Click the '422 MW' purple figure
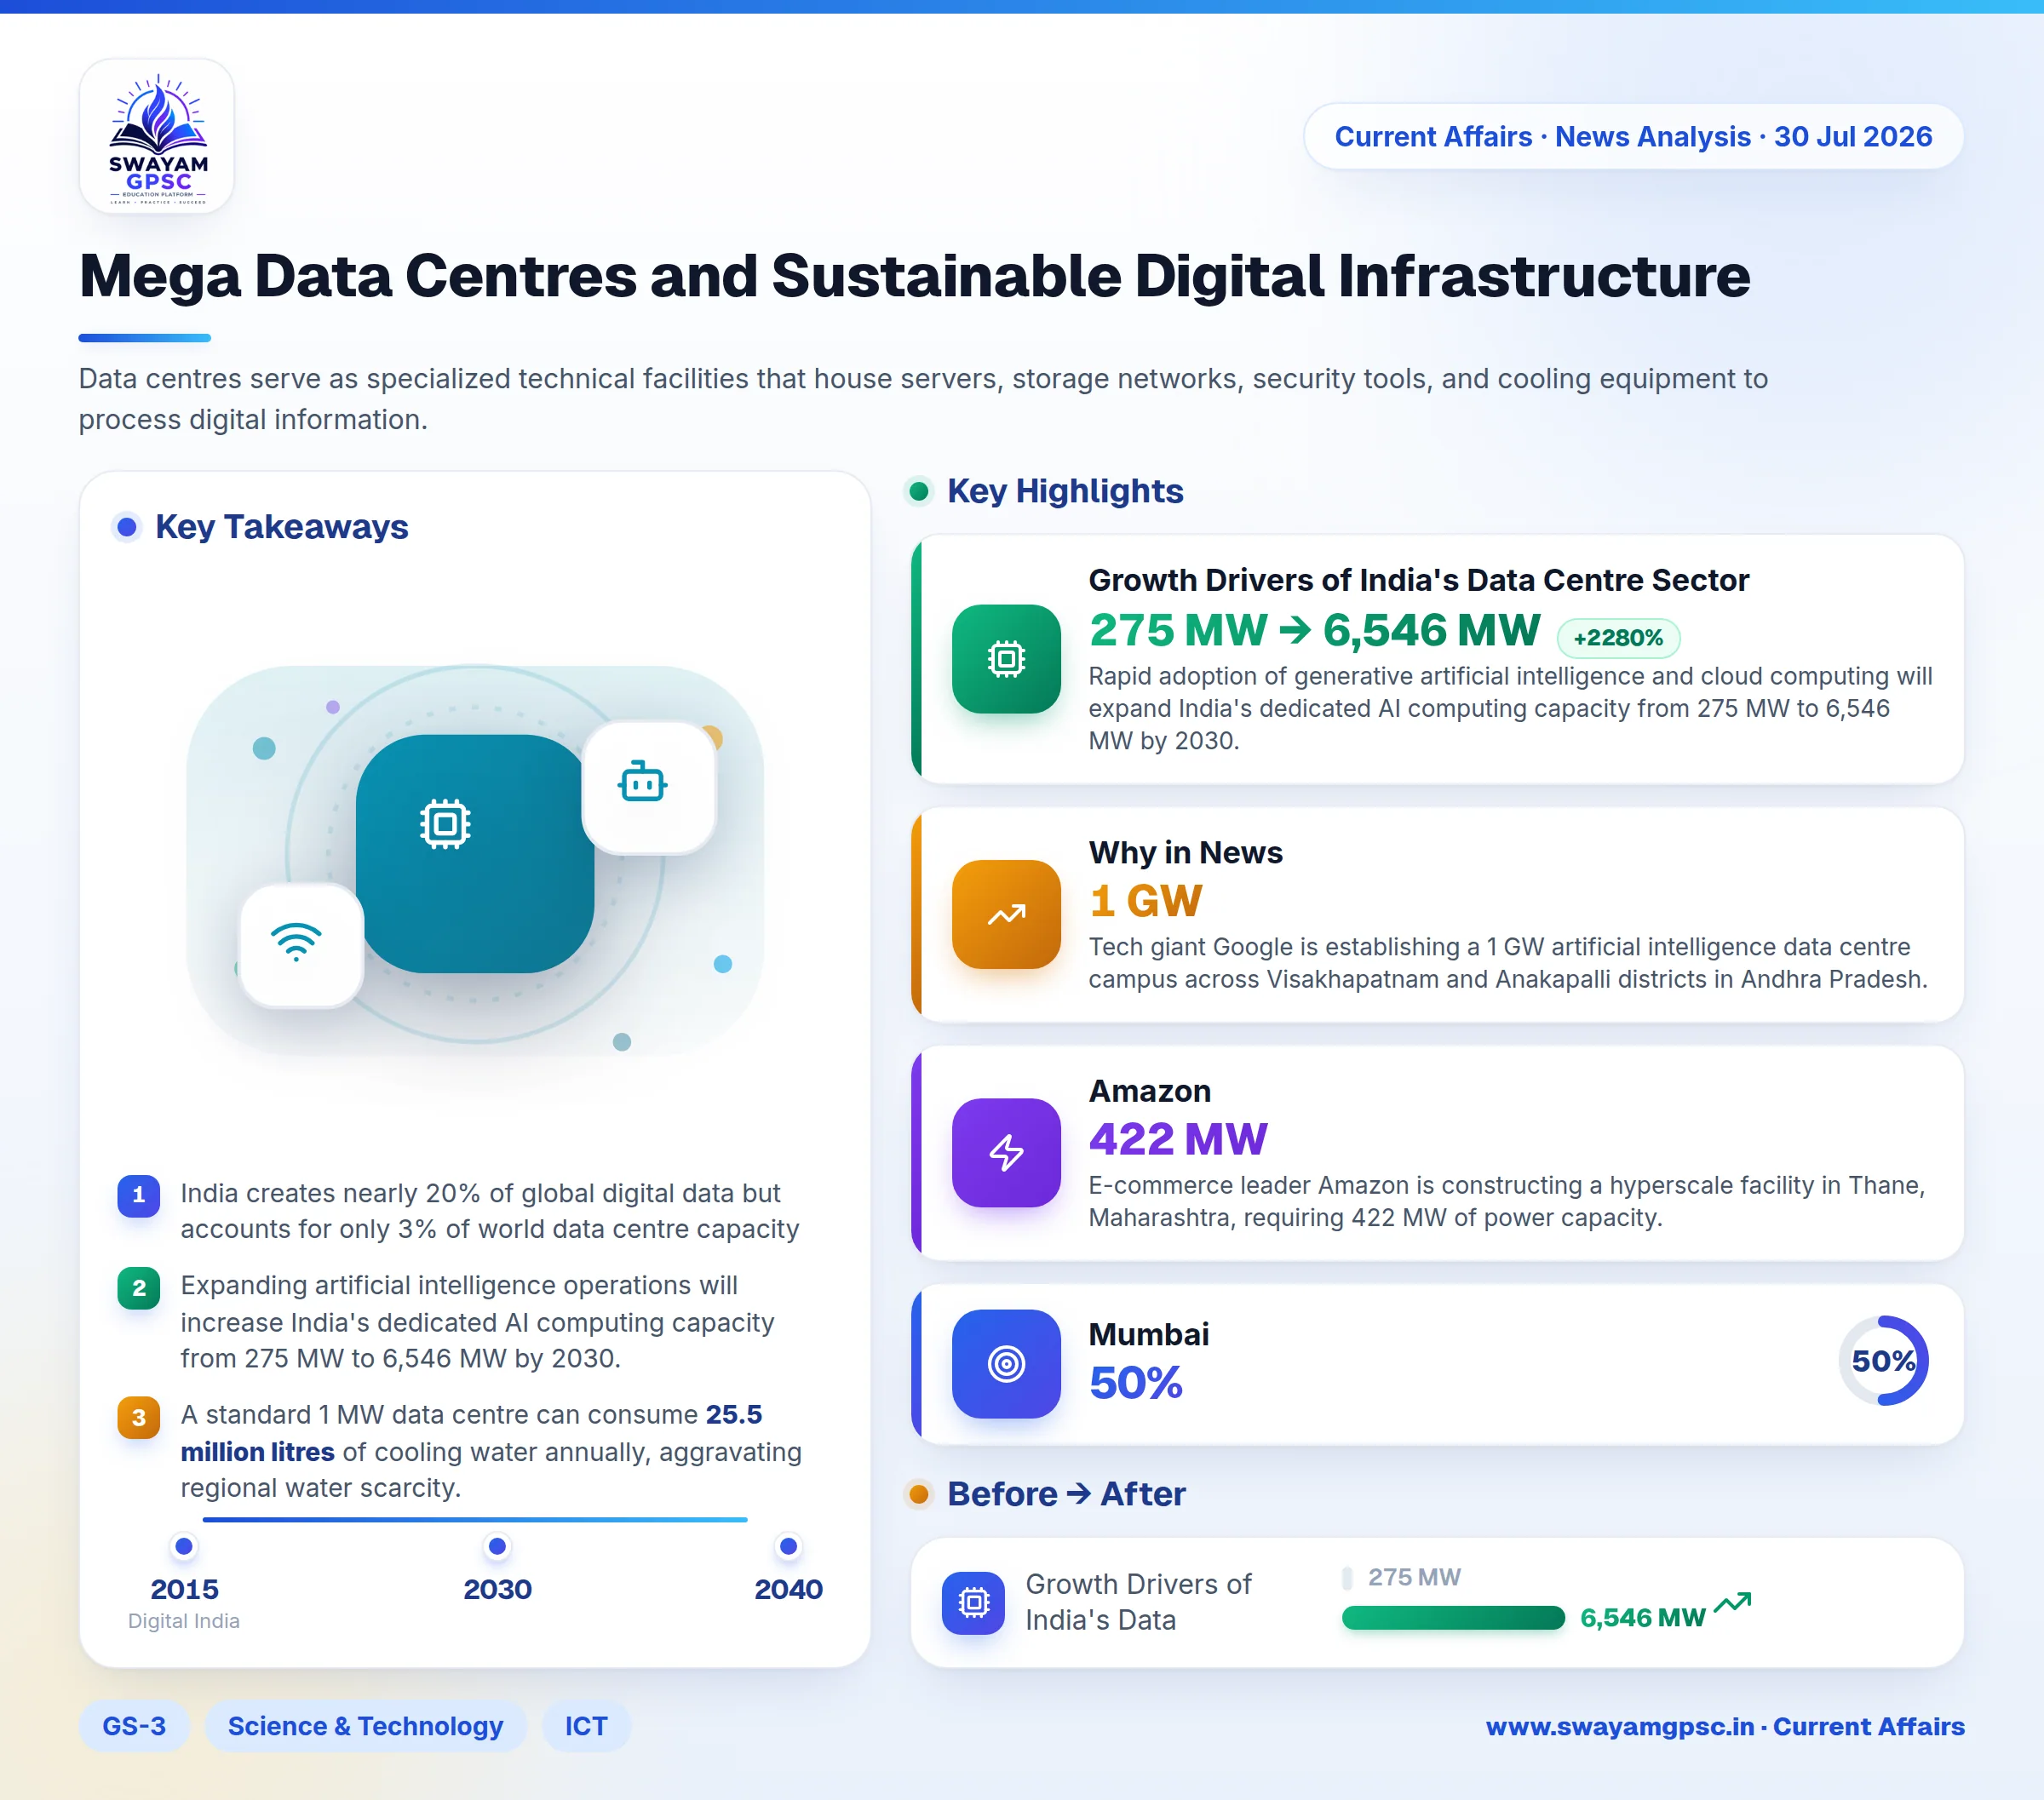 (1178, 1139)
